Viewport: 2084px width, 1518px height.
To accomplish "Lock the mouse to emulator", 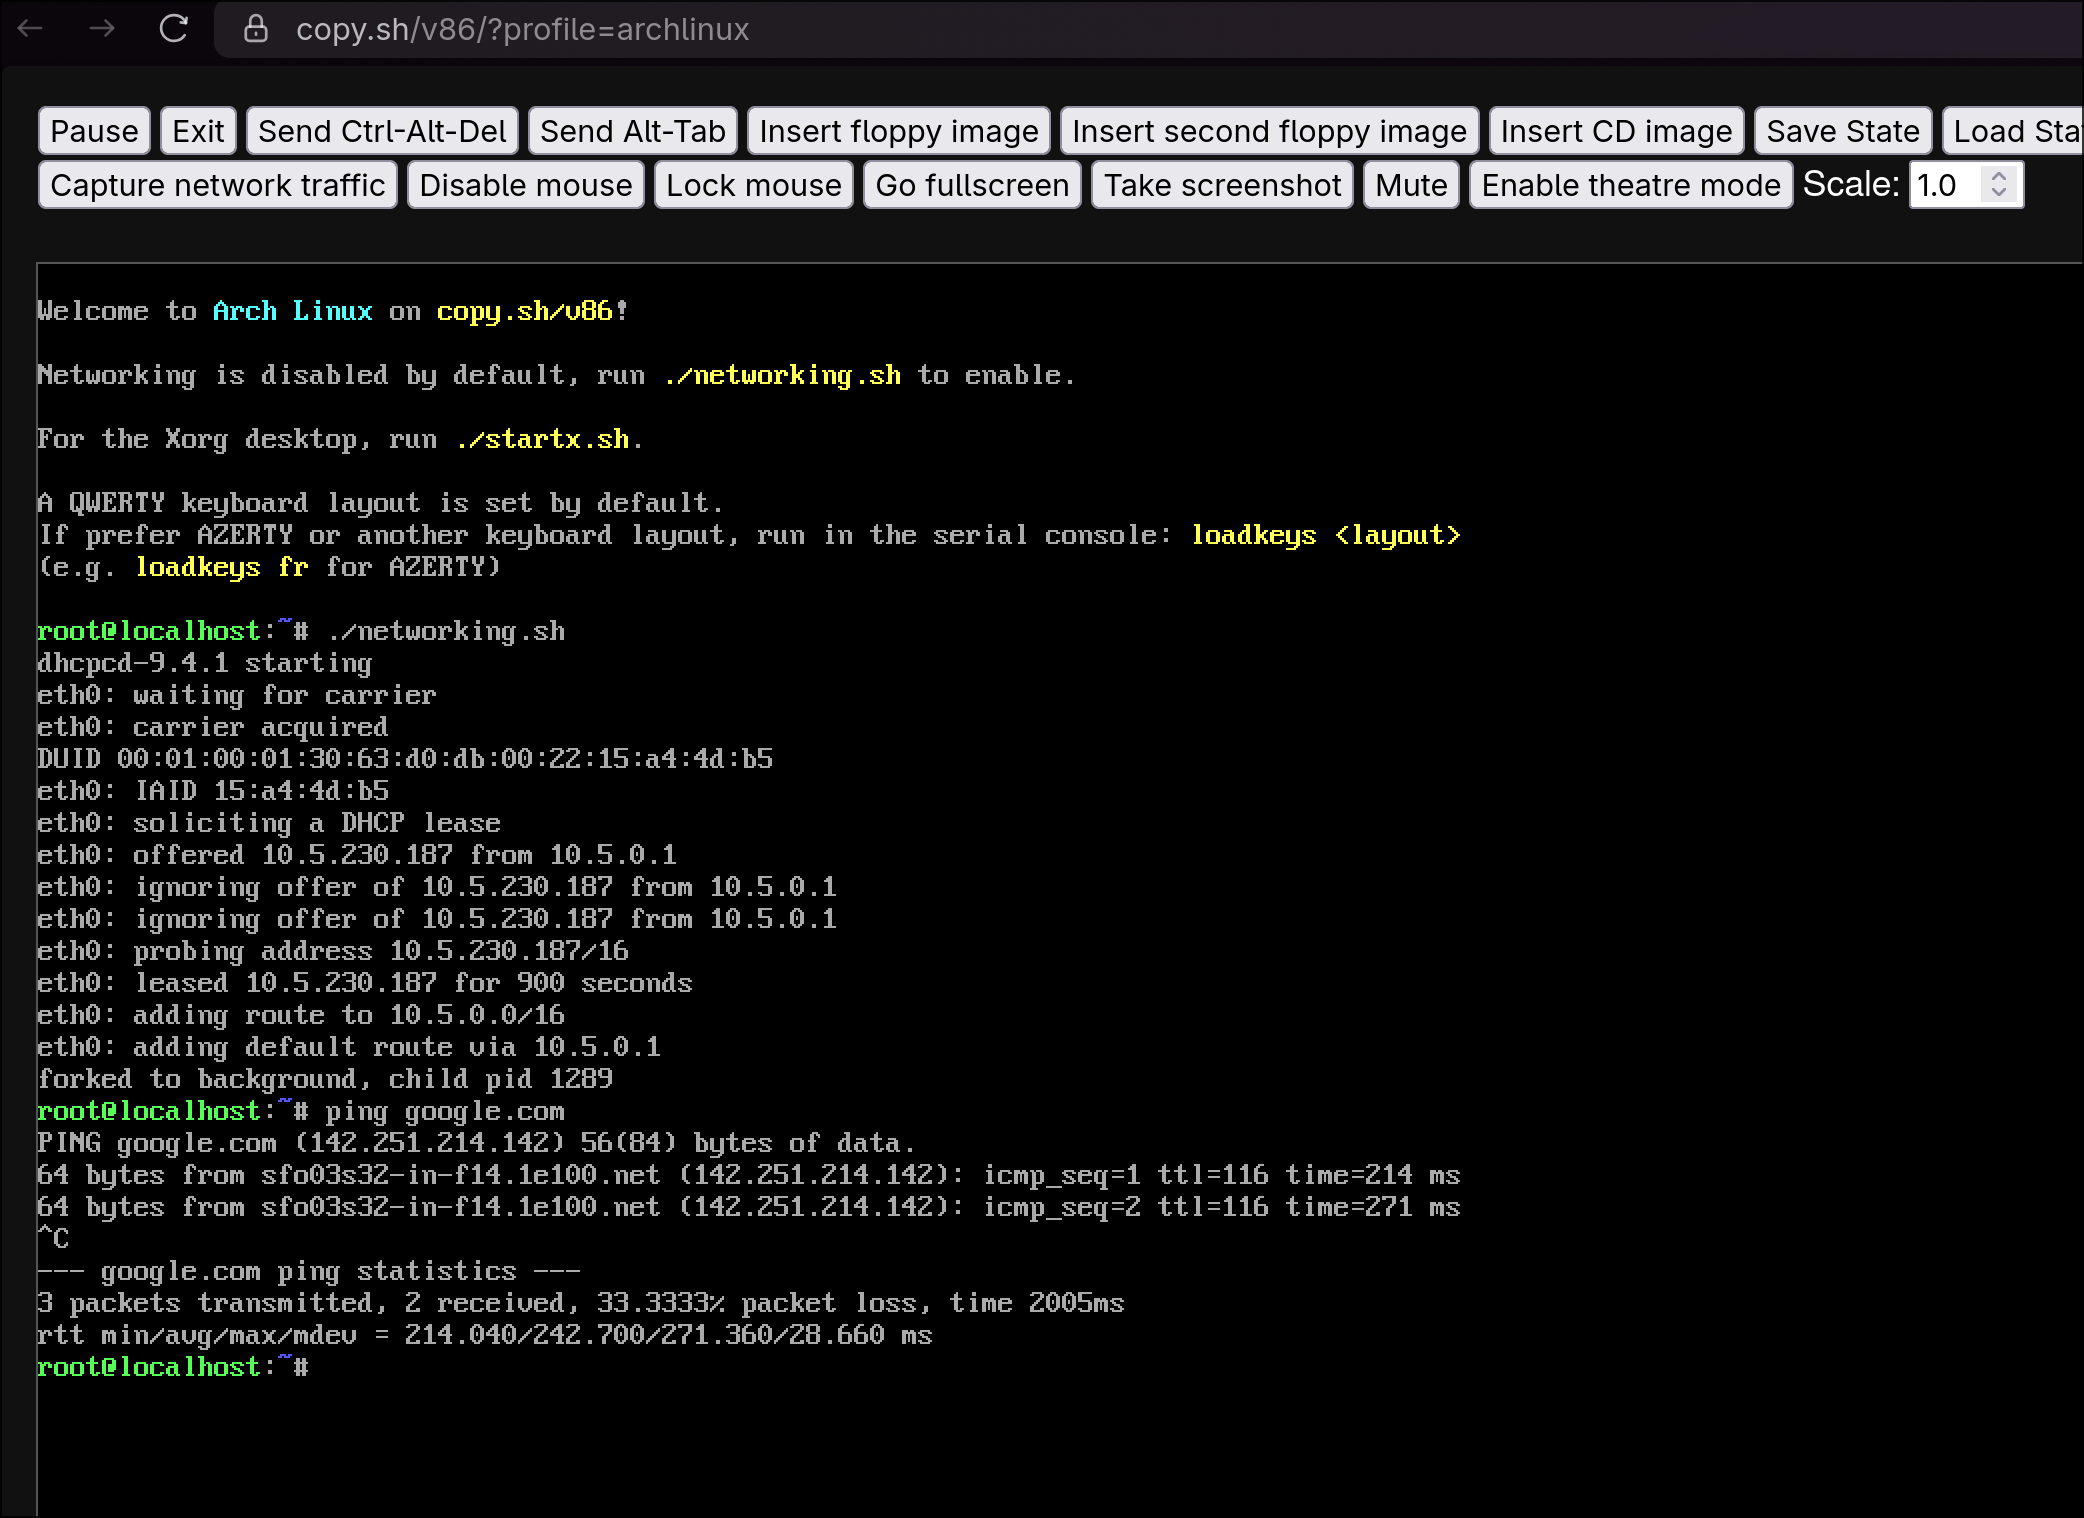I will 753,185.
